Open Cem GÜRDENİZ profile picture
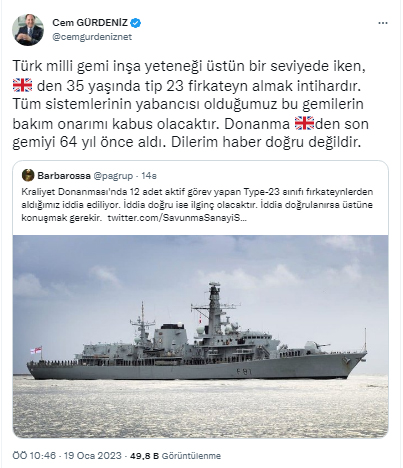 [x=28, y=30]
